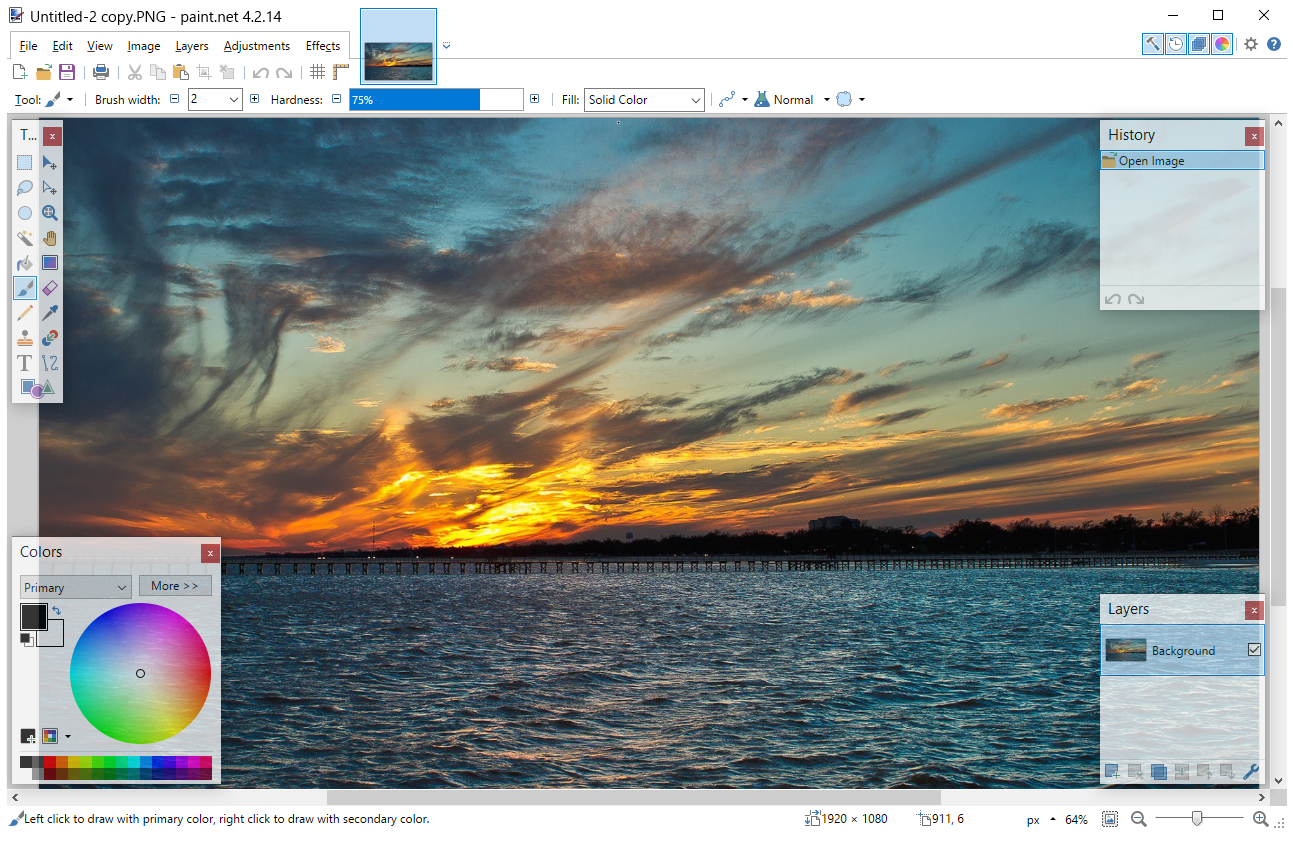Open the Adjustments menu
The image size is (1293, 862).
click(x=257, y=46)
